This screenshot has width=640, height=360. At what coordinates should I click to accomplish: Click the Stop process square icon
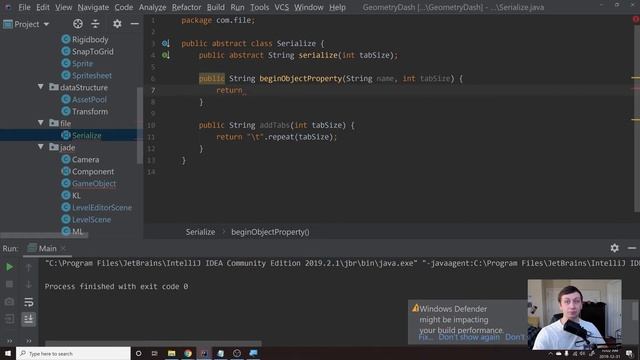[9, 284]
